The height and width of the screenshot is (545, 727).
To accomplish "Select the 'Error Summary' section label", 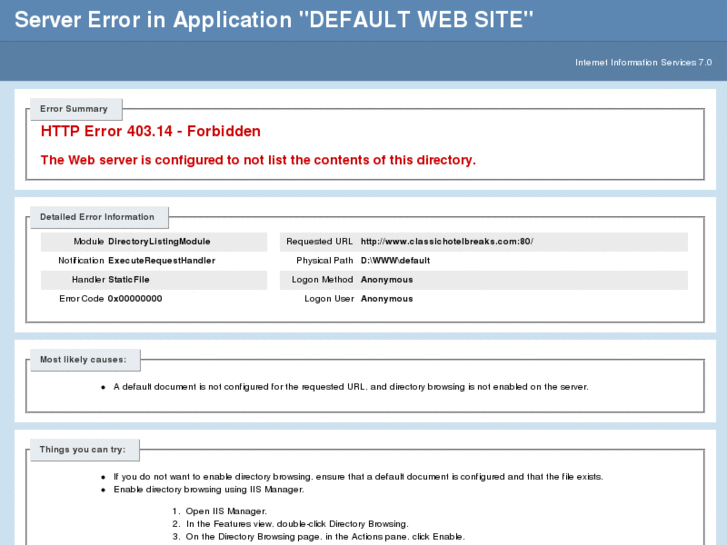I will click(74, 109).
